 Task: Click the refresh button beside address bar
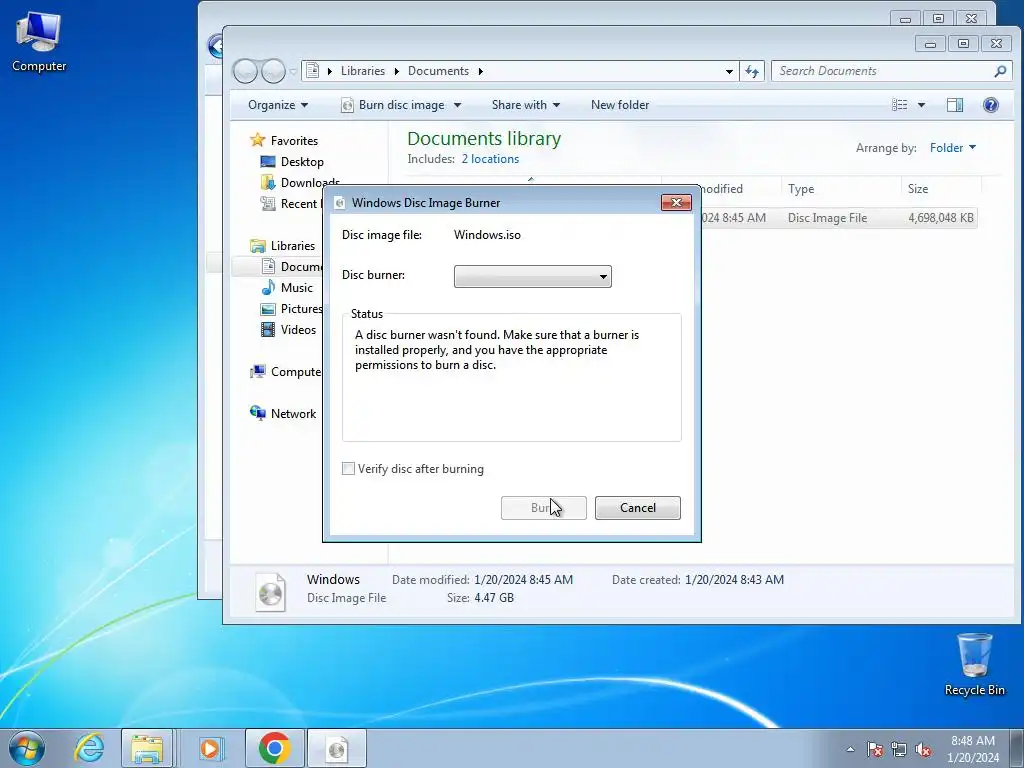pos(752,71)
